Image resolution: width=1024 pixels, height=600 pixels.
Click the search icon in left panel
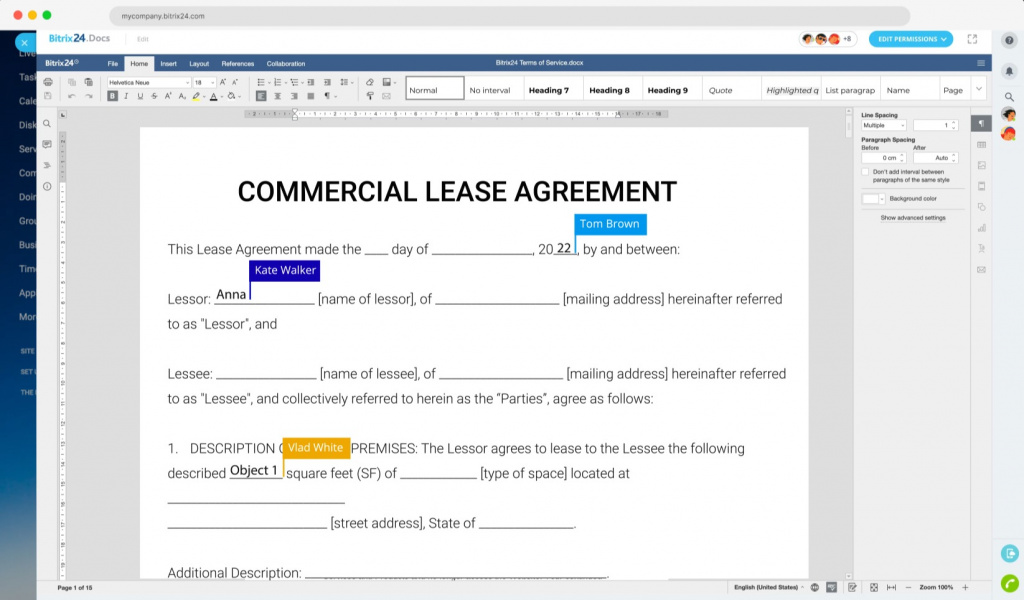coord(47,124)
